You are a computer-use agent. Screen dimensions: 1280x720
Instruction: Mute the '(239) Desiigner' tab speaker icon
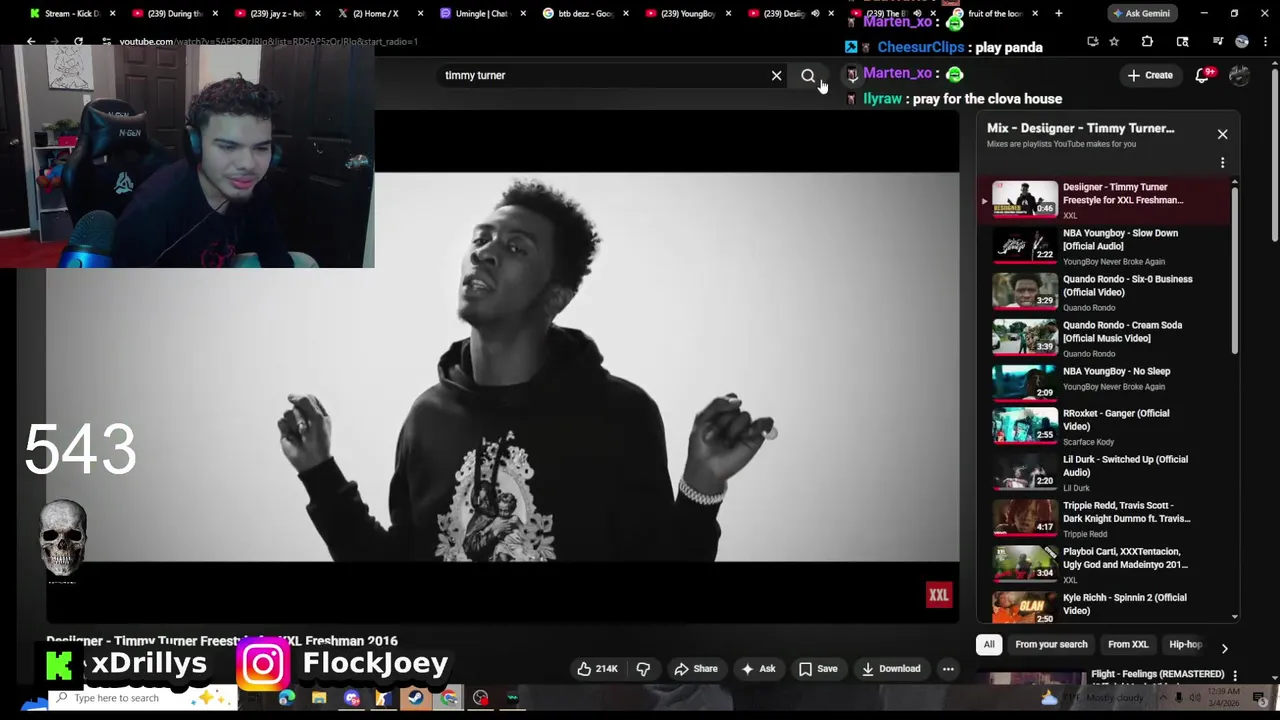pos(815,13)
